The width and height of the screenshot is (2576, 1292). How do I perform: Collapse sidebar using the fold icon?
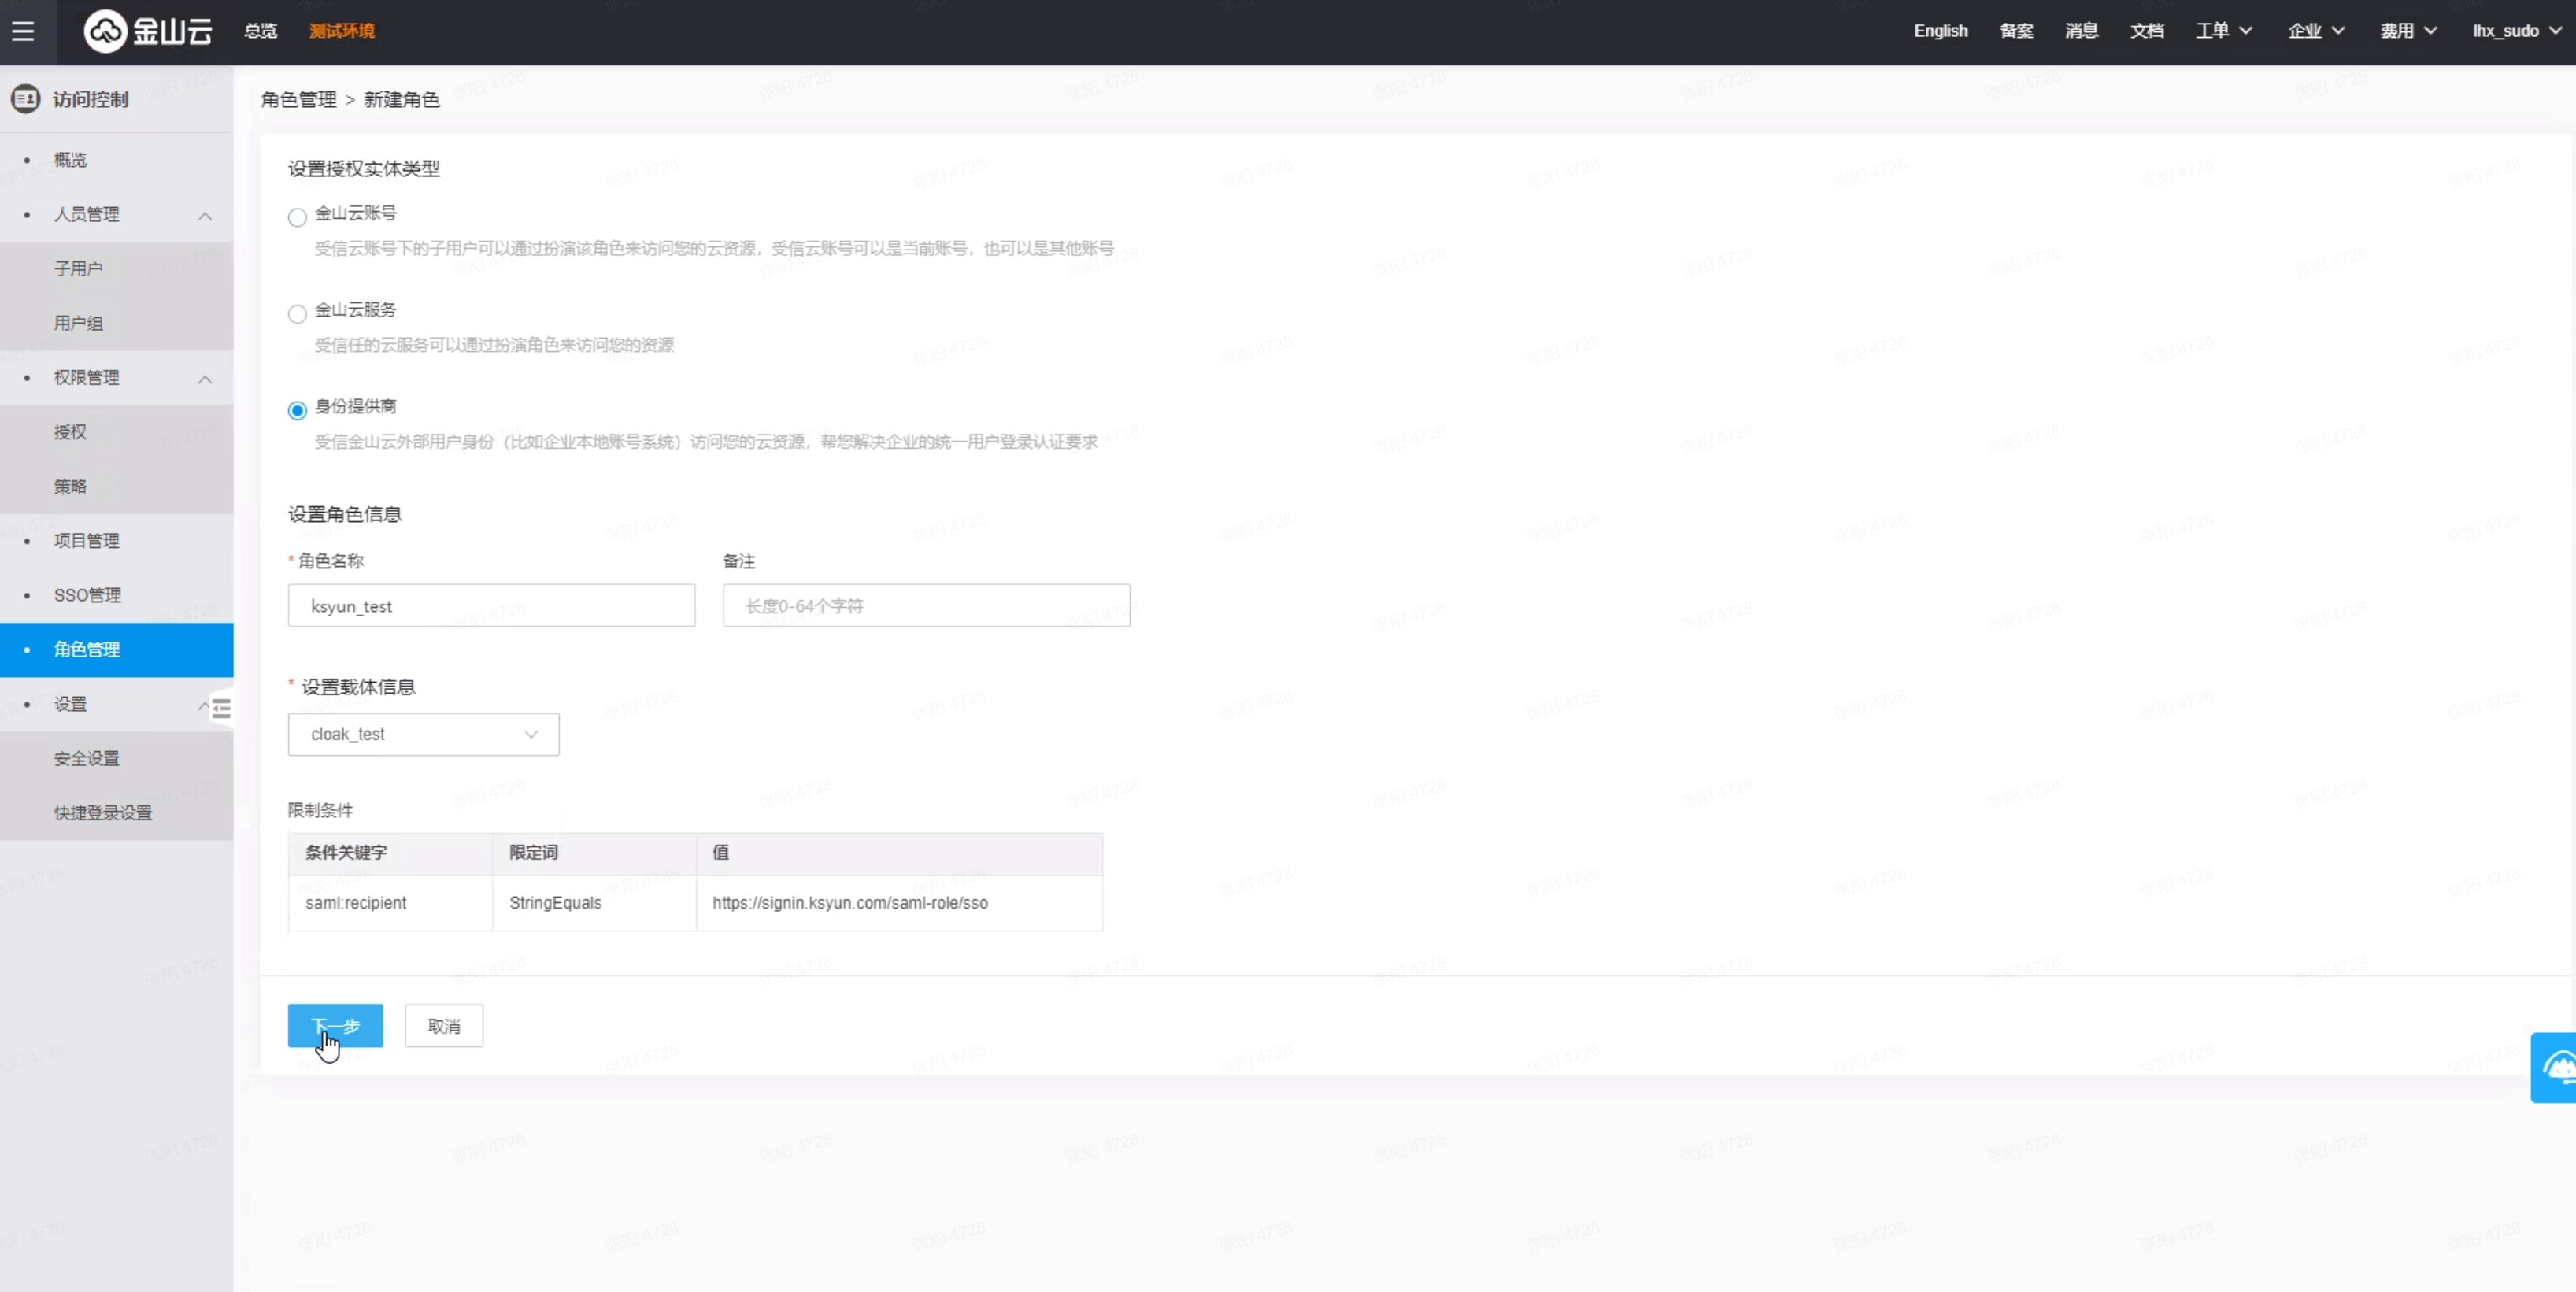(221, 708)
